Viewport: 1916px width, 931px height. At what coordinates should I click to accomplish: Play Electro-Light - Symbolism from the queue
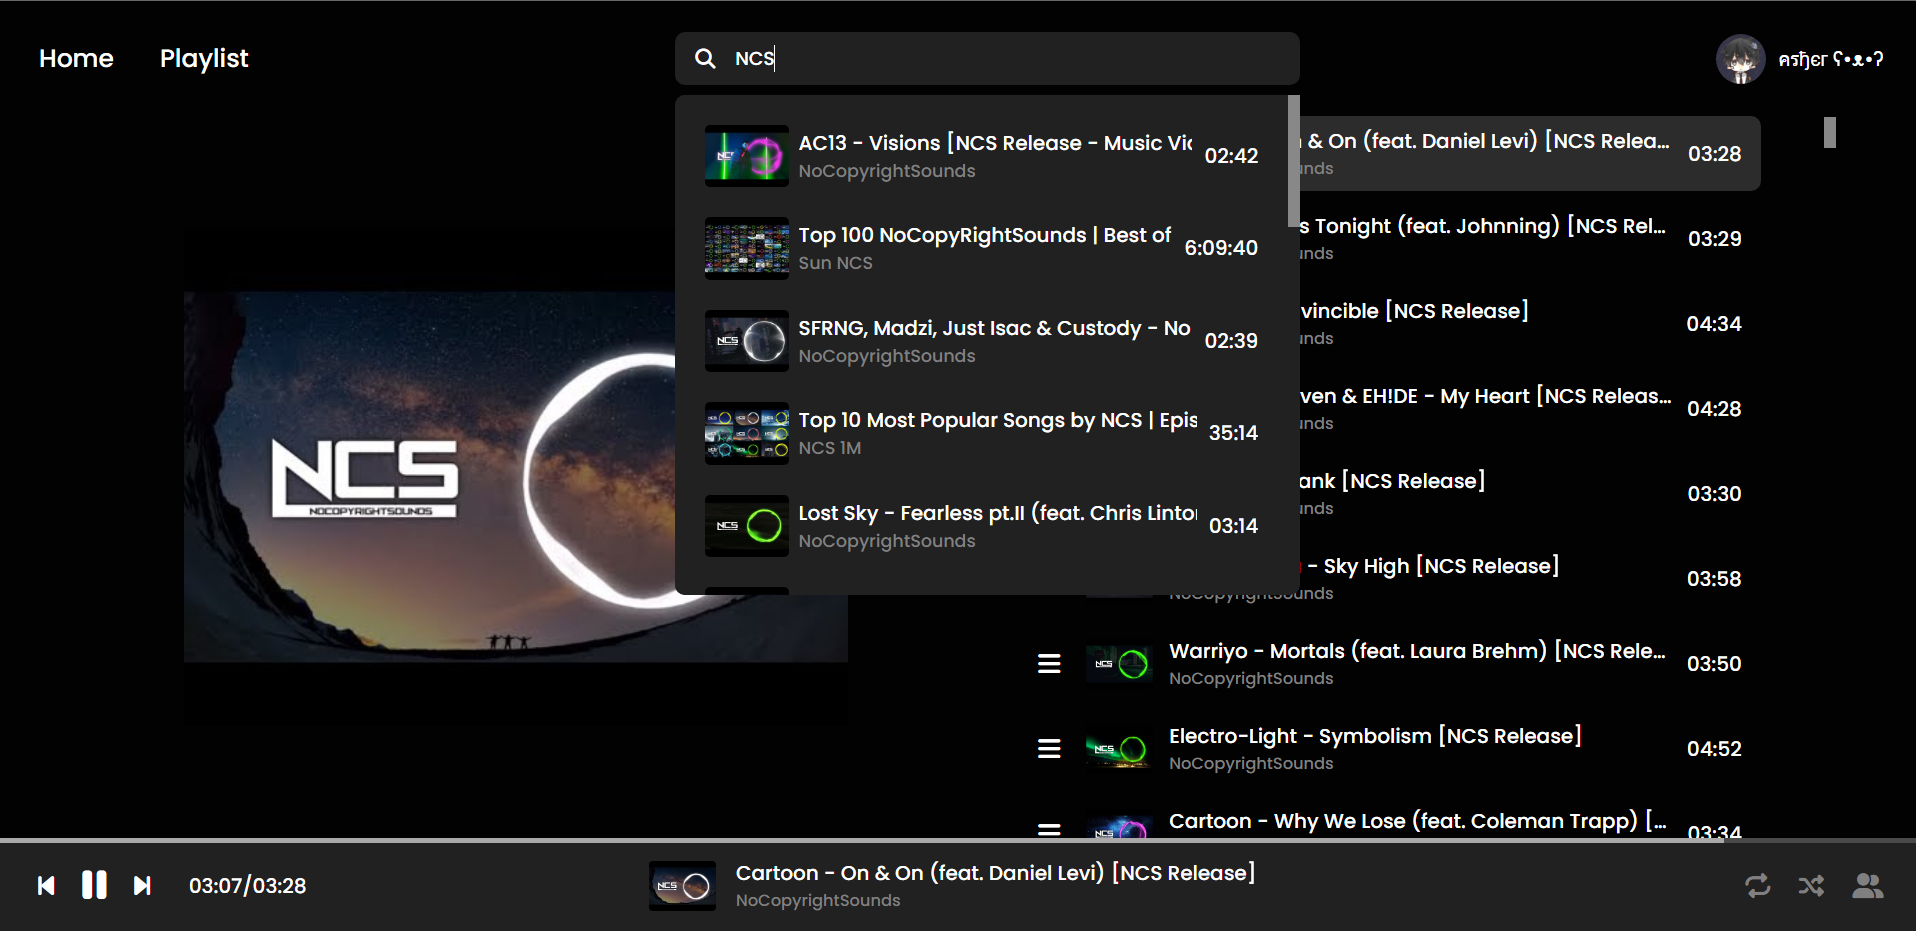coord(1393,749)
